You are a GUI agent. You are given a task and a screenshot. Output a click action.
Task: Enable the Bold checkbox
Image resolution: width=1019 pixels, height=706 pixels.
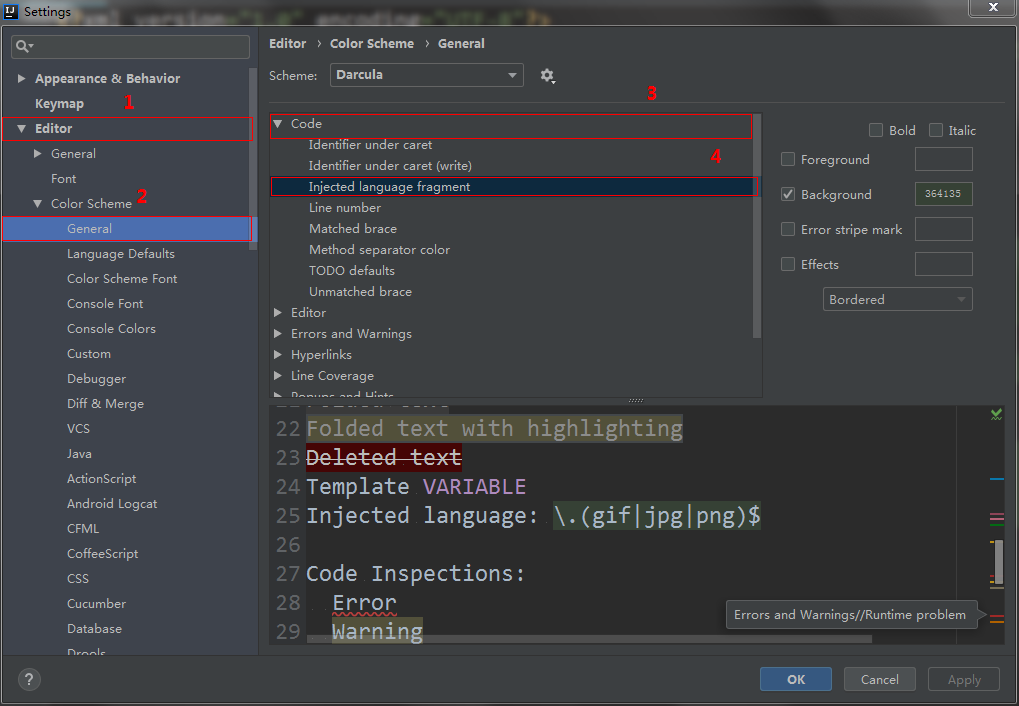pos(875,130)
